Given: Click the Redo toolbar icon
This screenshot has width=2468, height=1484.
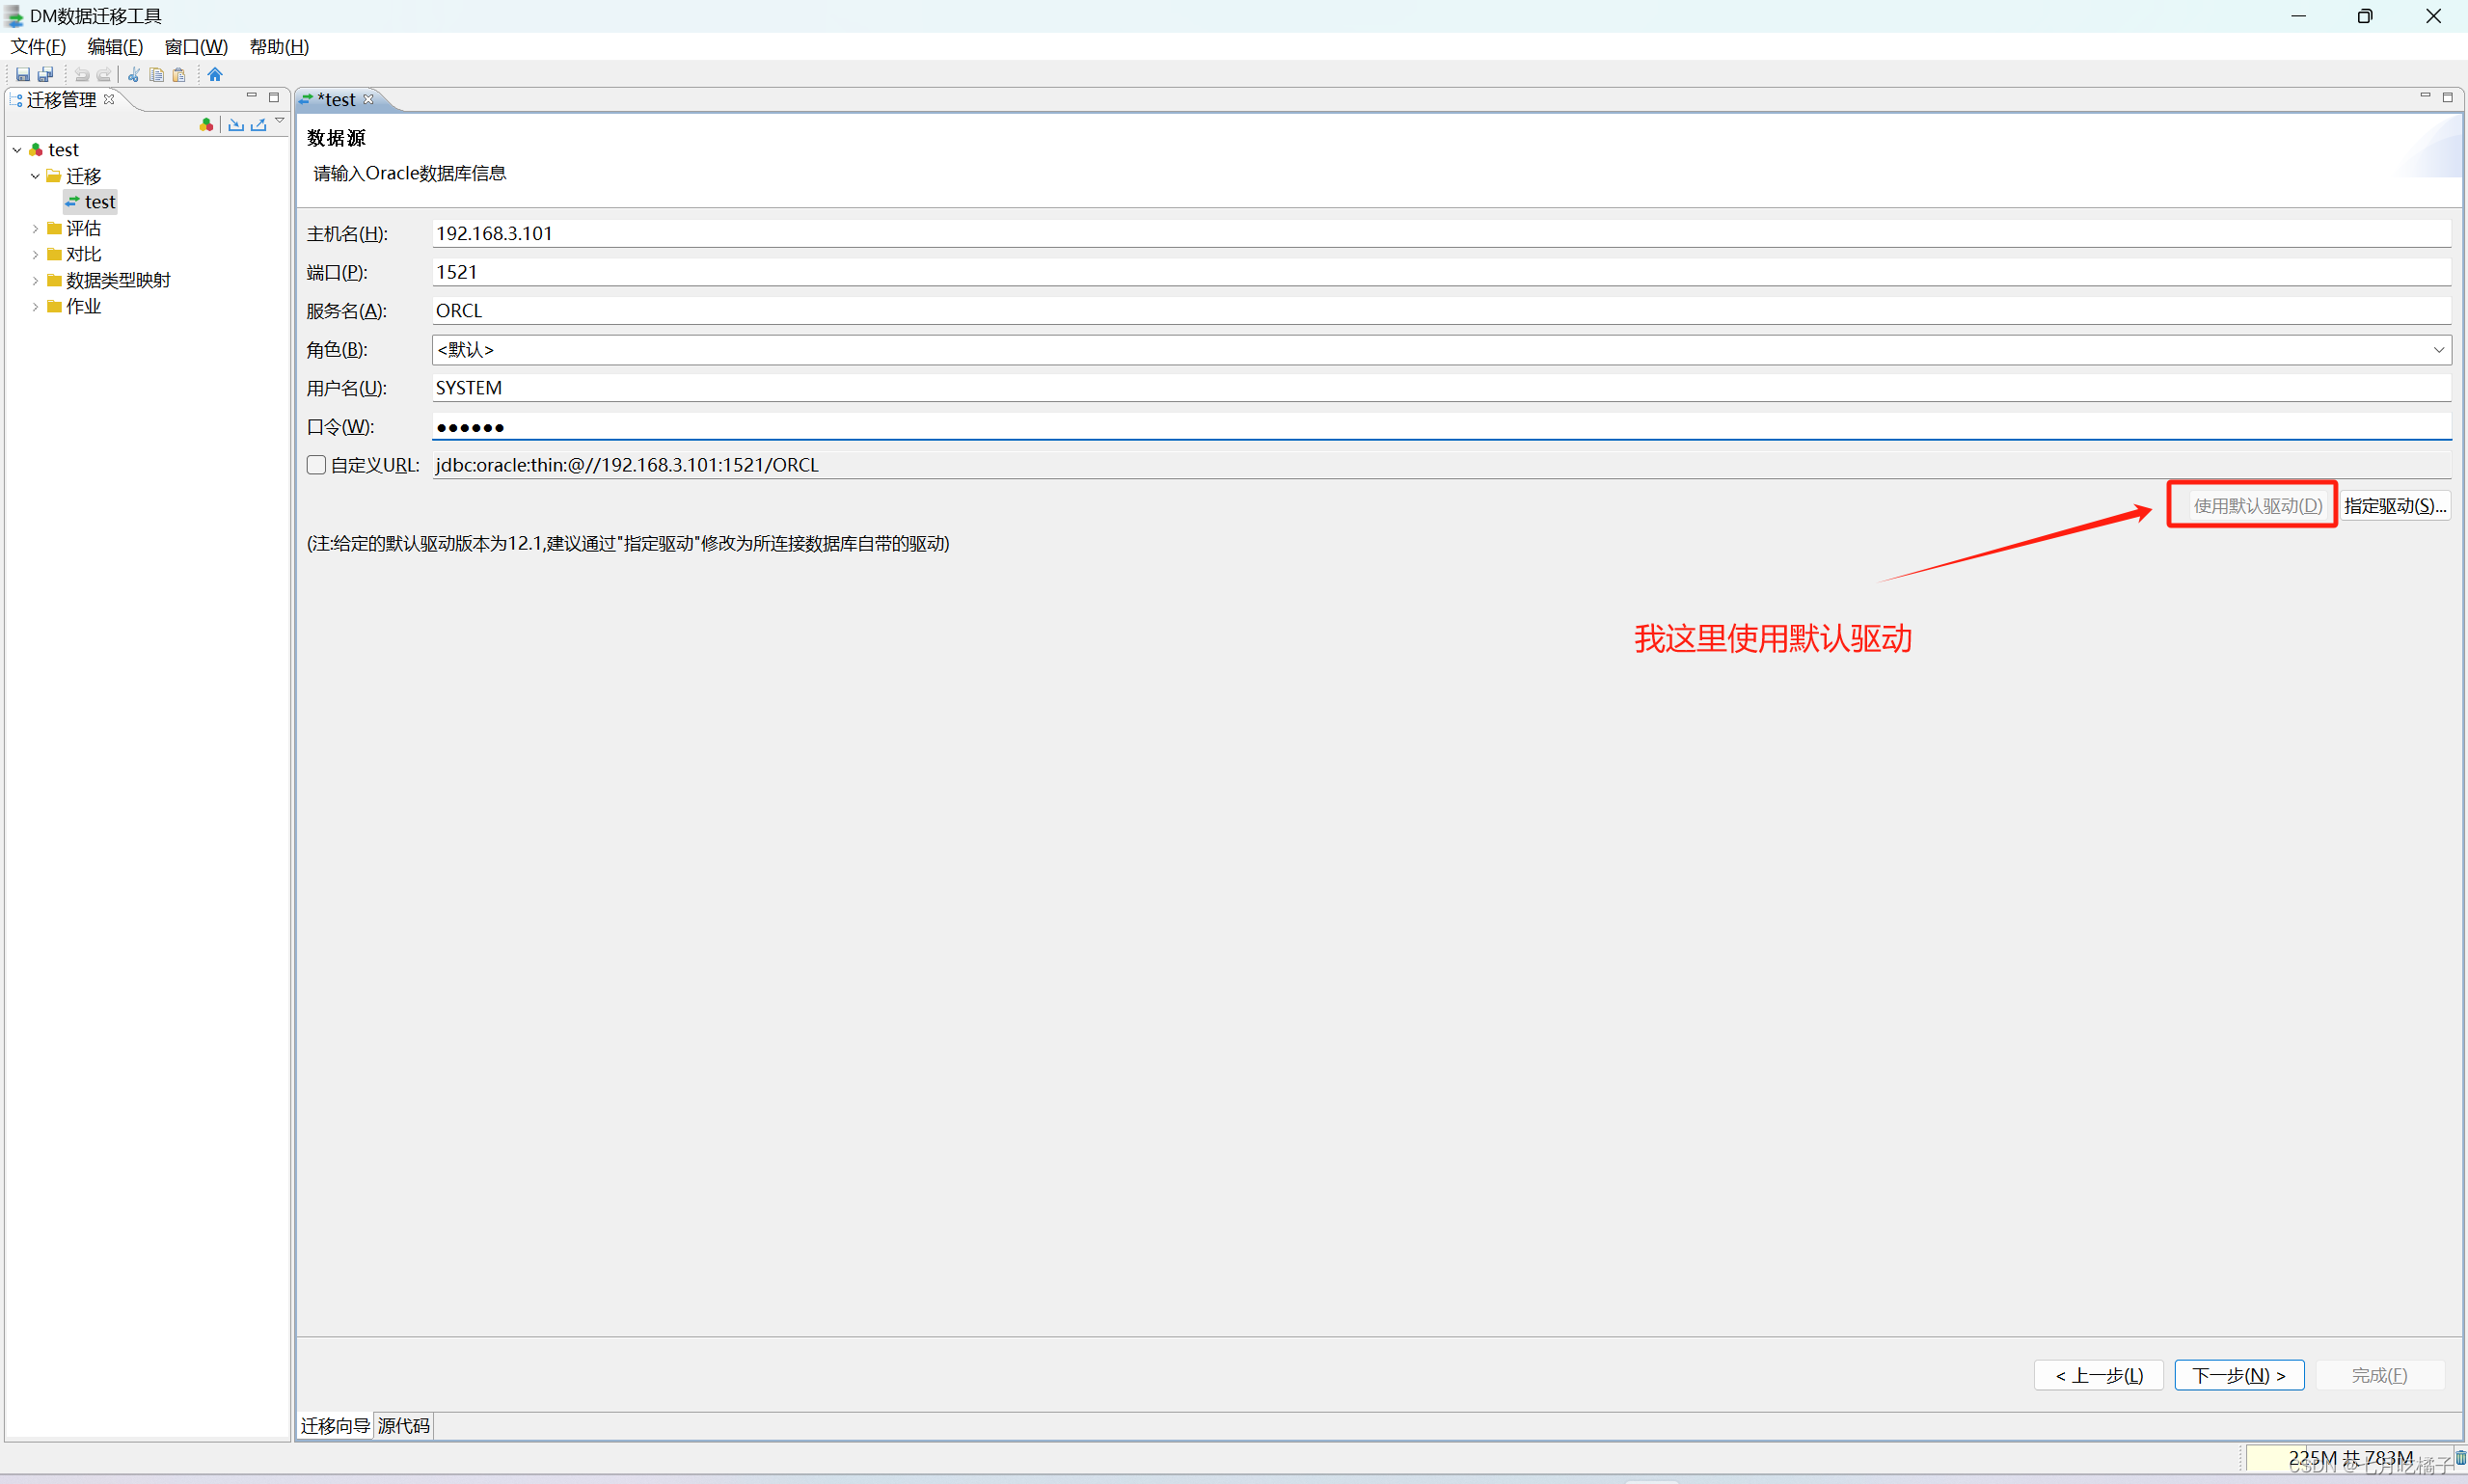Looking at the screenshot, I should point(104,75).
